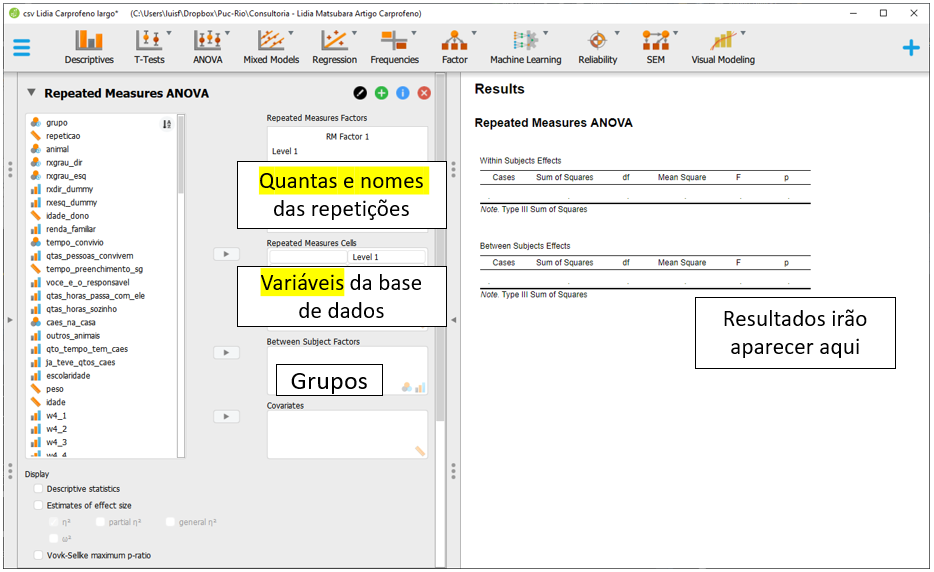Expand the SEM module dropdown
Screen dimensions: 934x572
(656, 47)
